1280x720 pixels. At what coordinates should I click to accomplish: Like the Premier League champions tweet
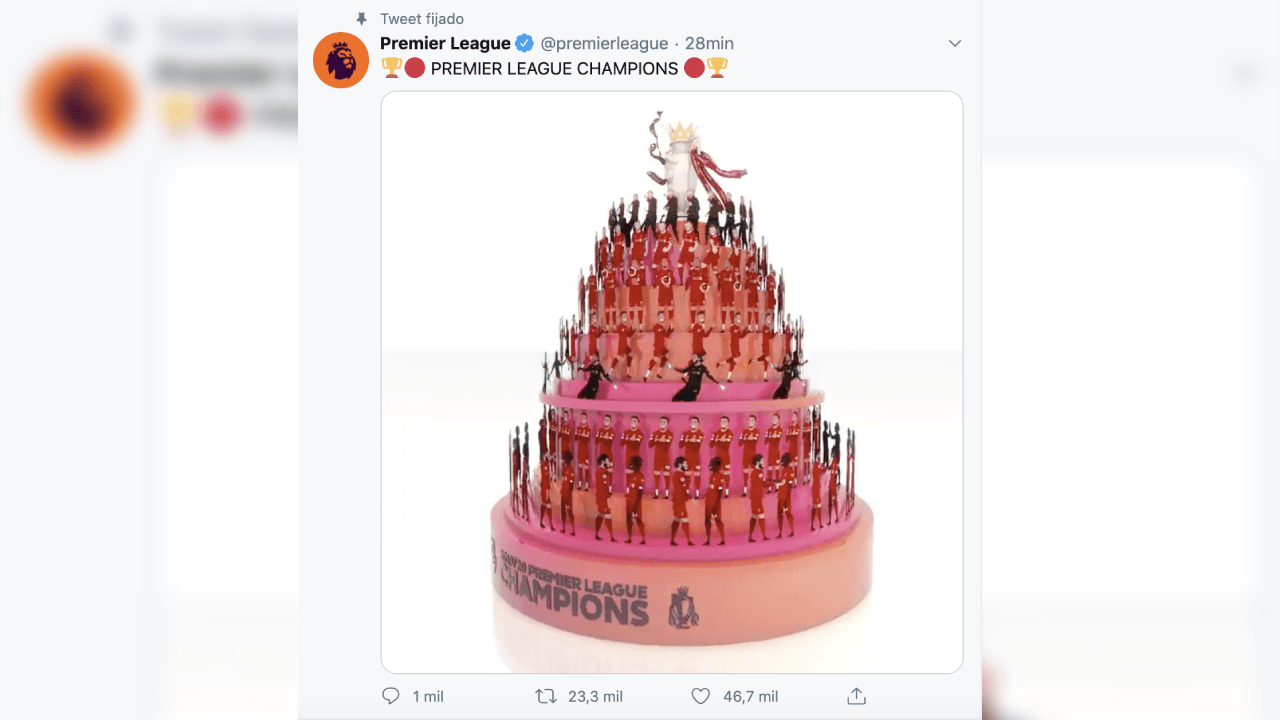(x=700, y=695)
